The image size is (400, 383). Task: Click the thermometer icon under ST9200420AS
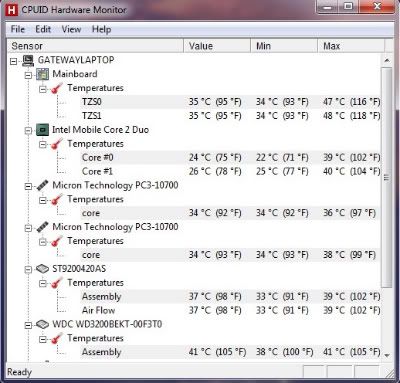(57, 283)
